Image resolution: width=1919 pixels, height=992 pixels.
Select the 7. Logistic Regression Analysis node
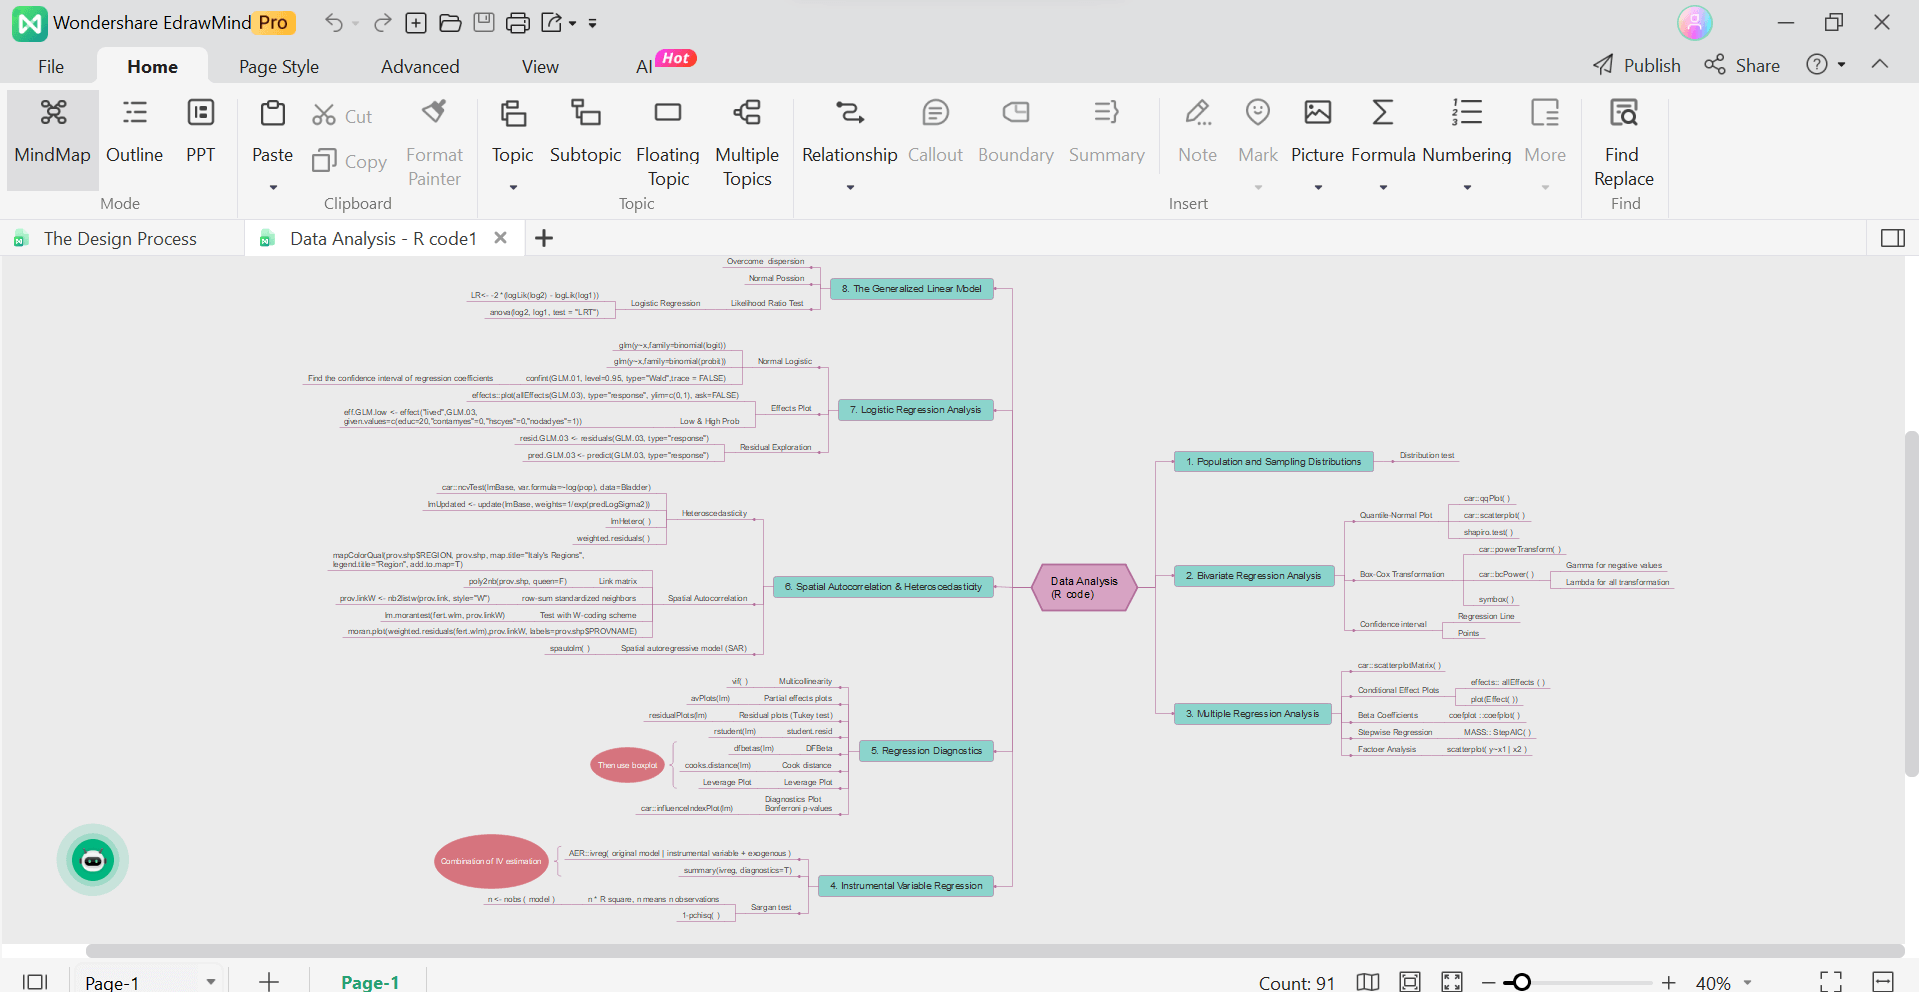[915, 410]
